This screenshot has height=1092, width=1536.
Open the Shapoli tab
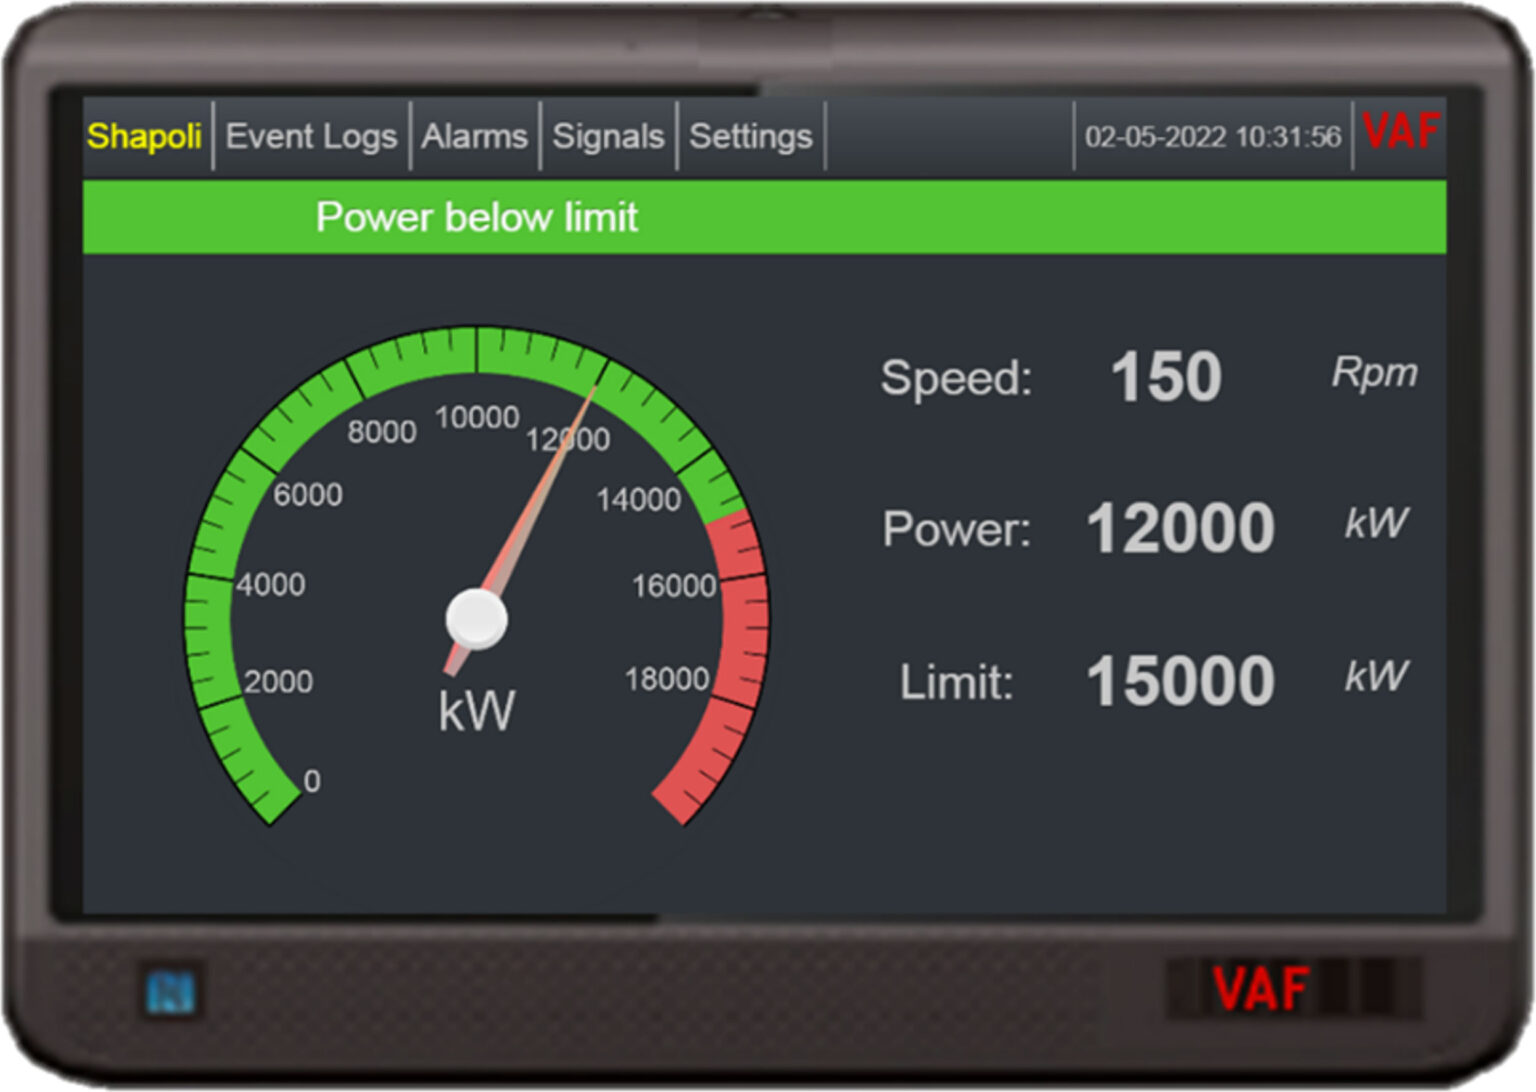coord(145,136)
